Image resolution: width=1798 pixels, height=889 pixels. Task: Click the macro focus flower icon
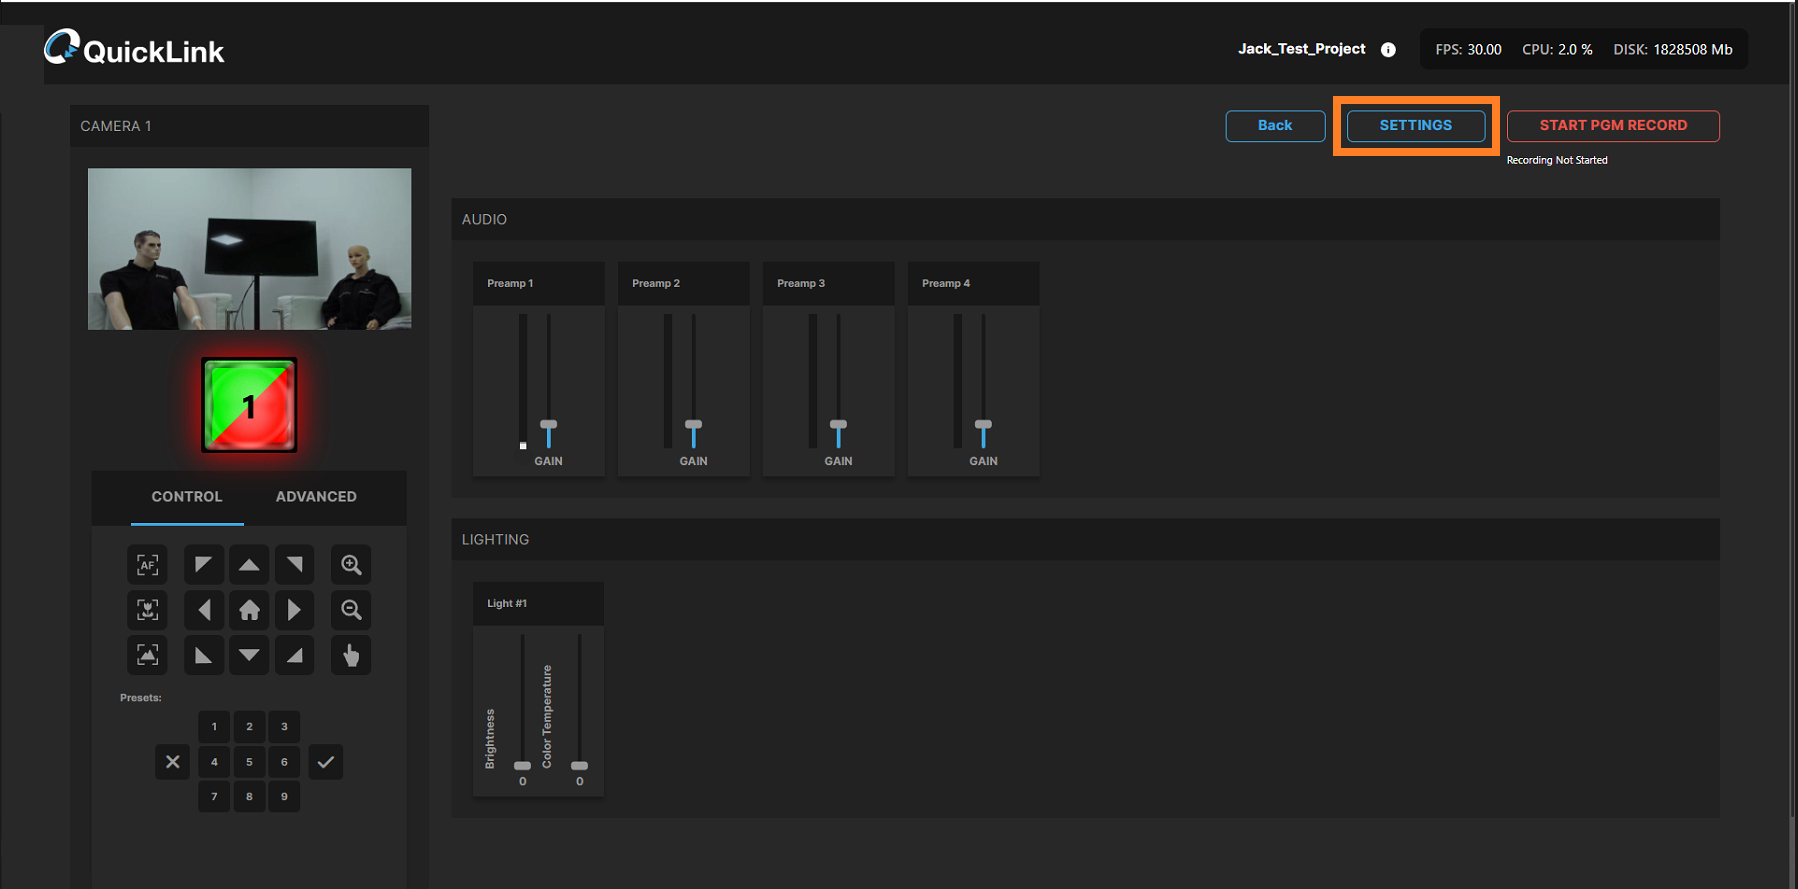tap(147, 610)
